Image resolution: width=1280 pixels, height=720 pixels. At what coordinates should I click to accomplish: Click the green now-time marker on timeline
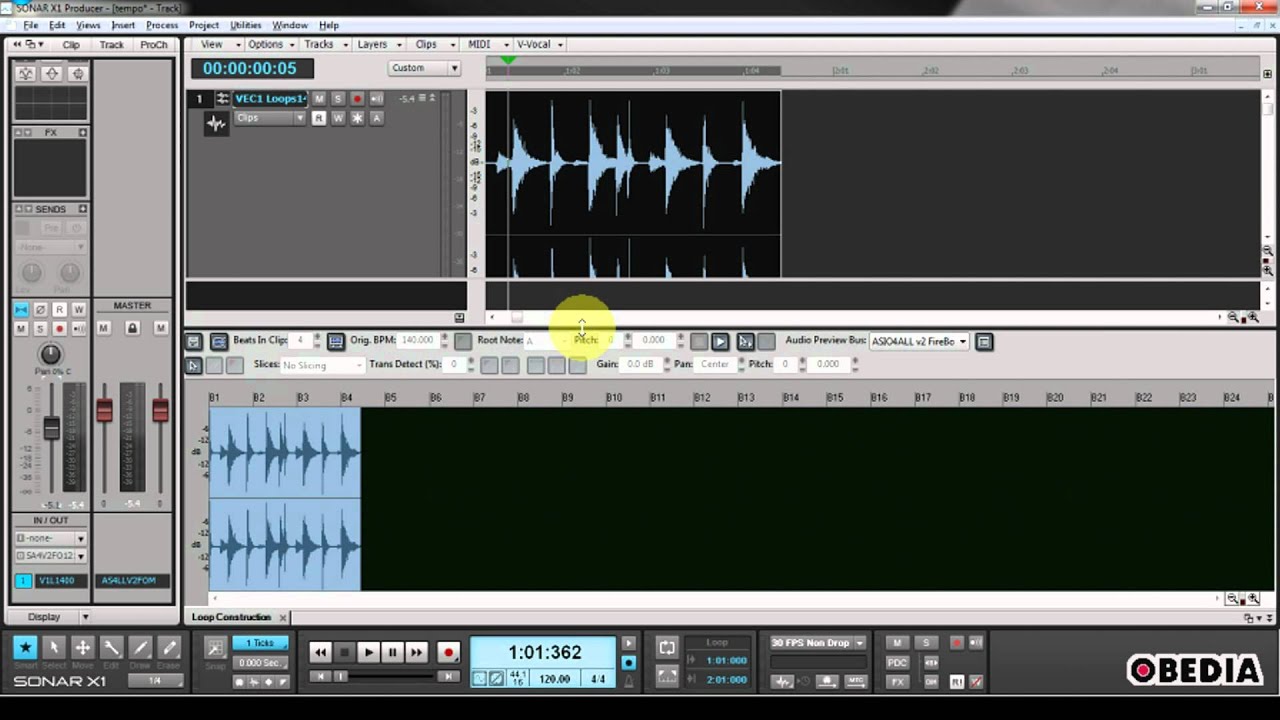point(508,61)
